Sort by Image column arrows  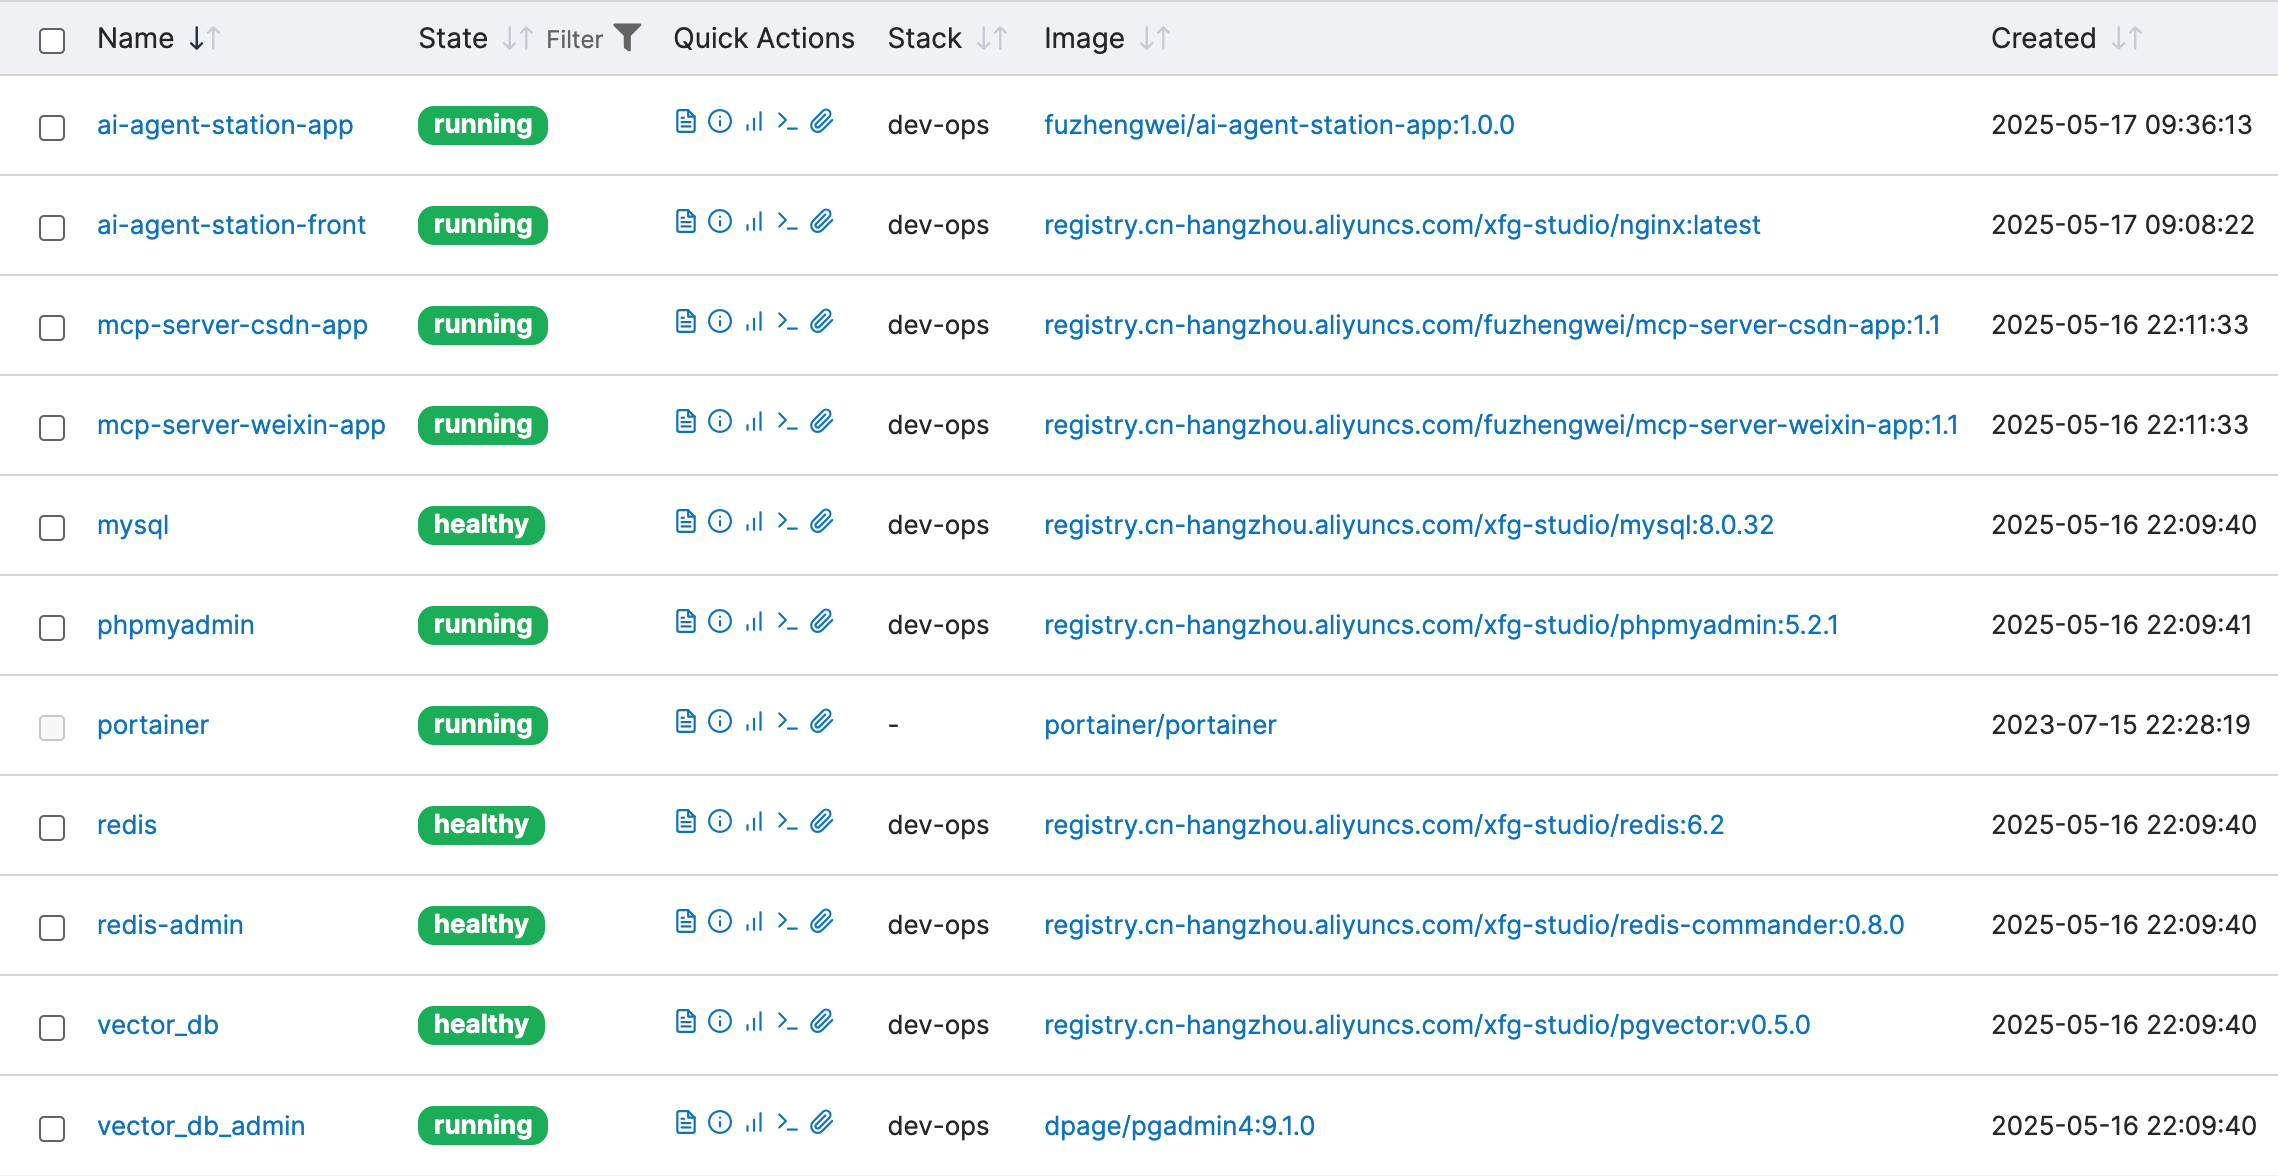coord(1155,39)
